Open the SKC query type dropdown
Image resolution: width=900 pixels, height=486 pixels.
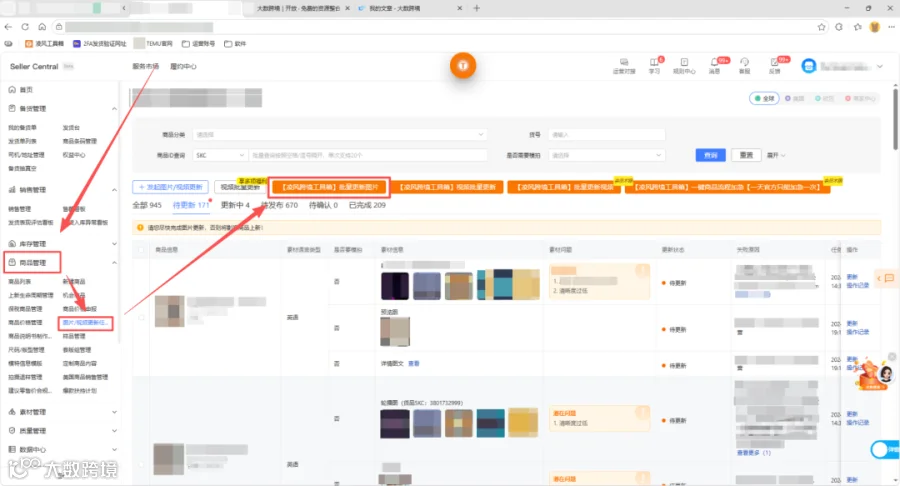click(x=220, y=155)
